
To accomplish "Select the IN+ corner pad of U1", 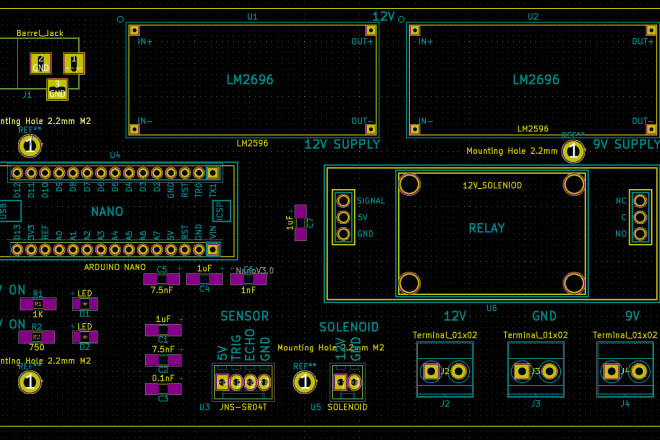I will pyautogui.click(x=134, y=30).
